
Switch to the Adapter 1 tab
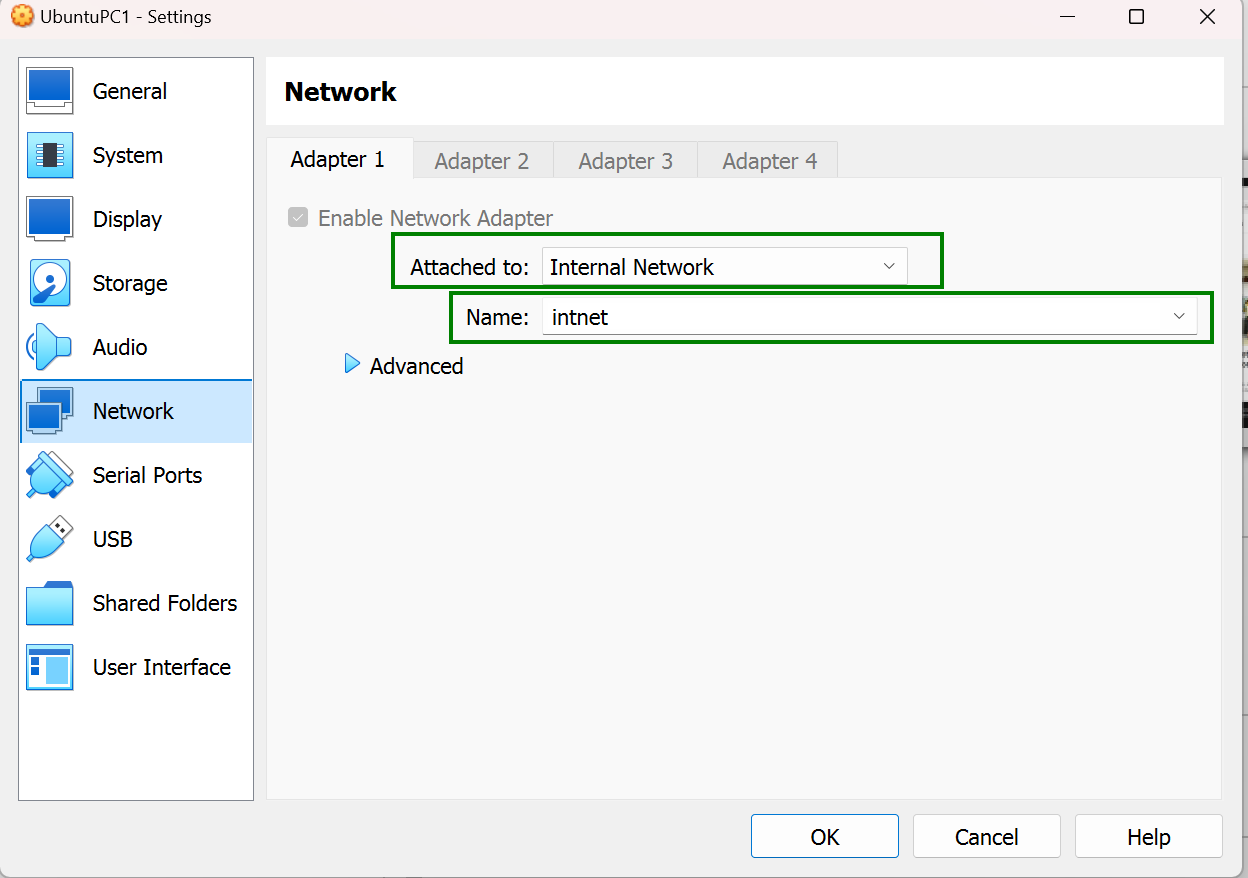click(338, 160)
